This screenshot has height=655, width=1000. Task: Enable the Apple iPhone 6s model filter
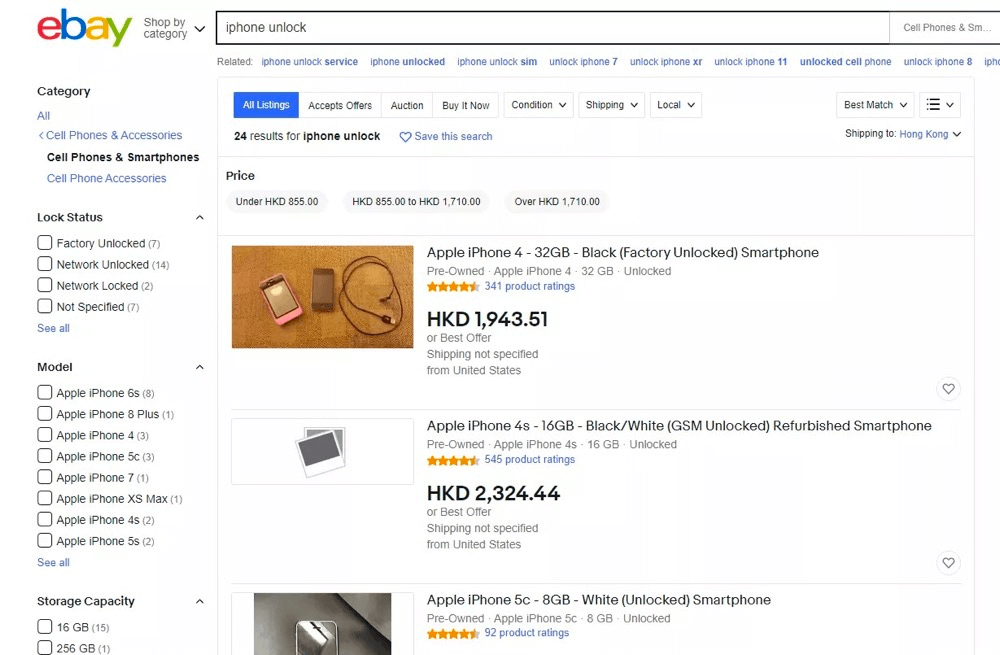pos(45,393)
